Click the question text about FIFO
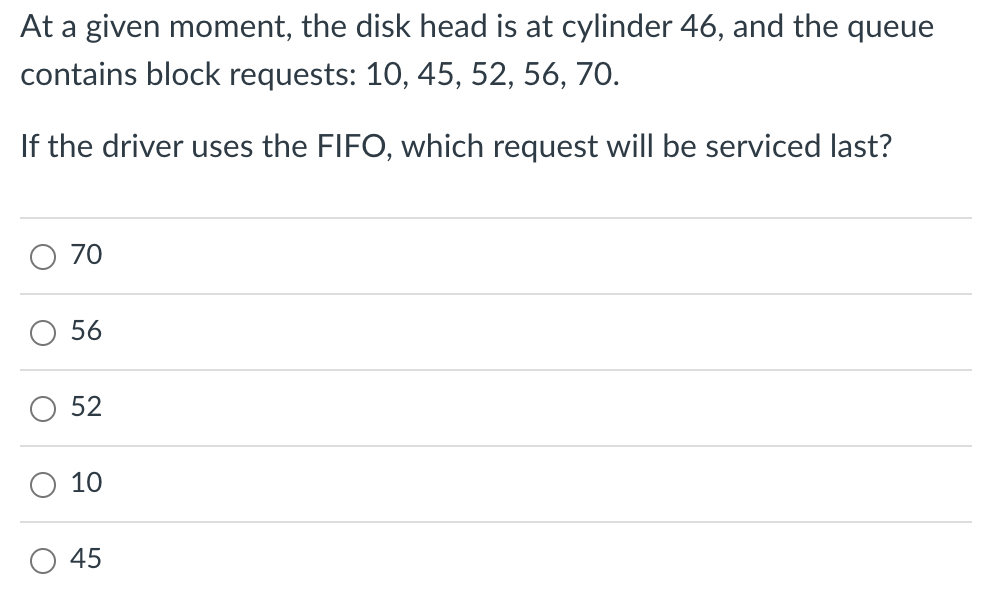The width and height of the screenshot is (992, 612). 456,146
